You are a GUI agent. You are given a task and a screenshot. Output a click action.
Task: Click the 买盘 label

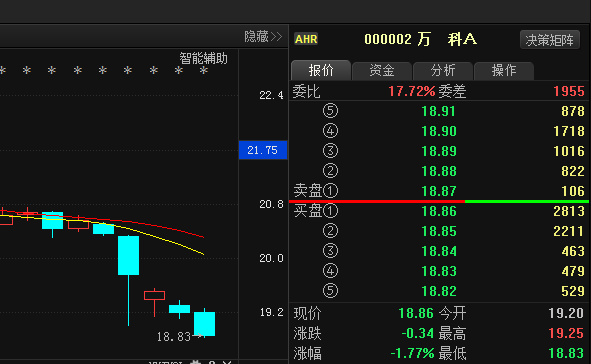(308, 211)
